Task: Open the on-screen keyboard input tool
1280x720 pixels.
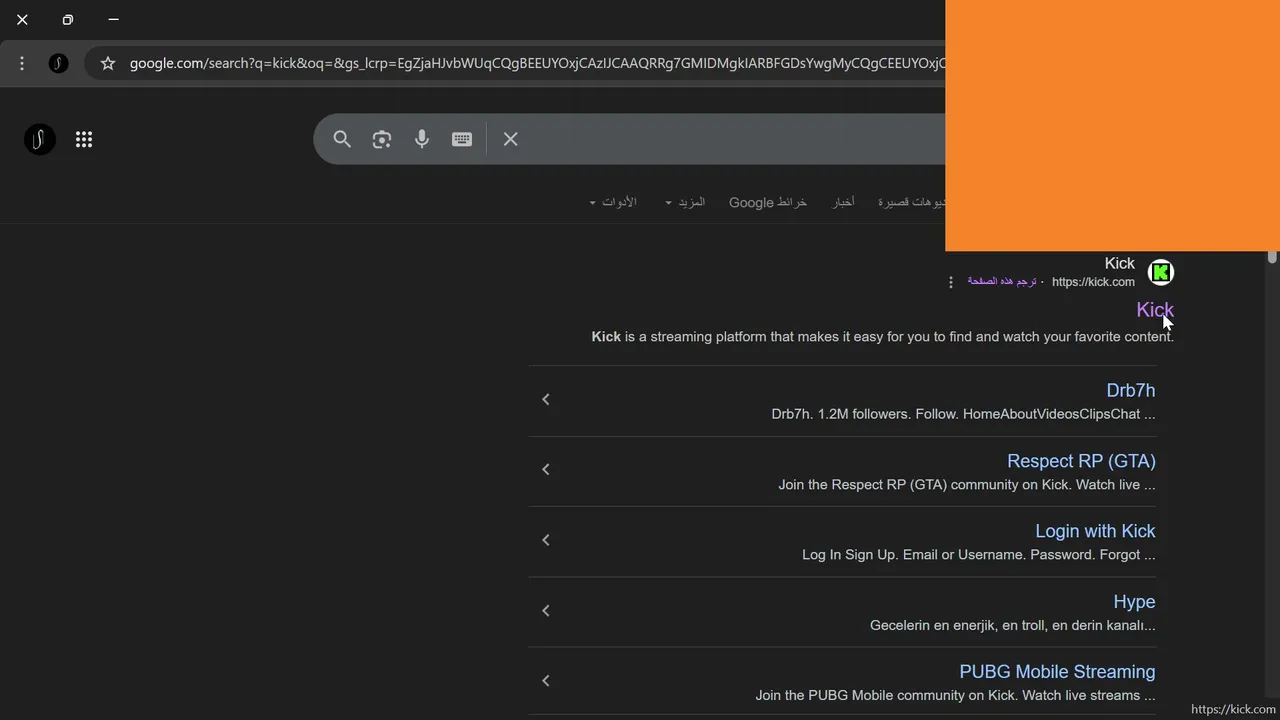Action: tap(462, 139)
